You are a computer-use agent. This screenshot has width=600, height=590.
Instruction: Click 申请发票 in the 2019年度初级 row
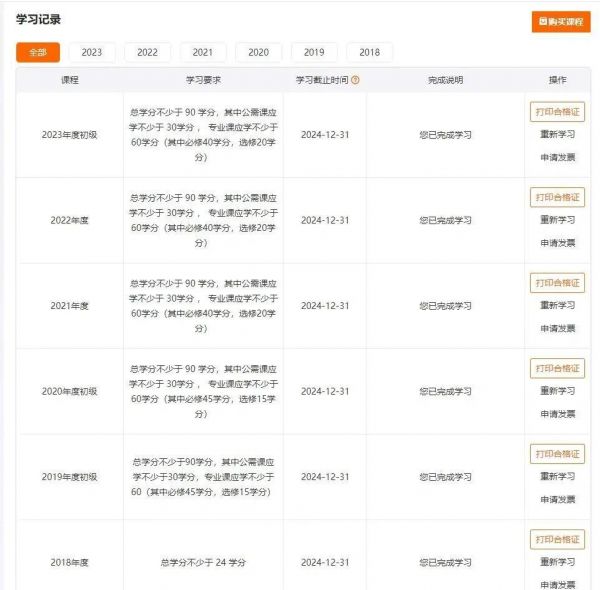click(558, 499)
